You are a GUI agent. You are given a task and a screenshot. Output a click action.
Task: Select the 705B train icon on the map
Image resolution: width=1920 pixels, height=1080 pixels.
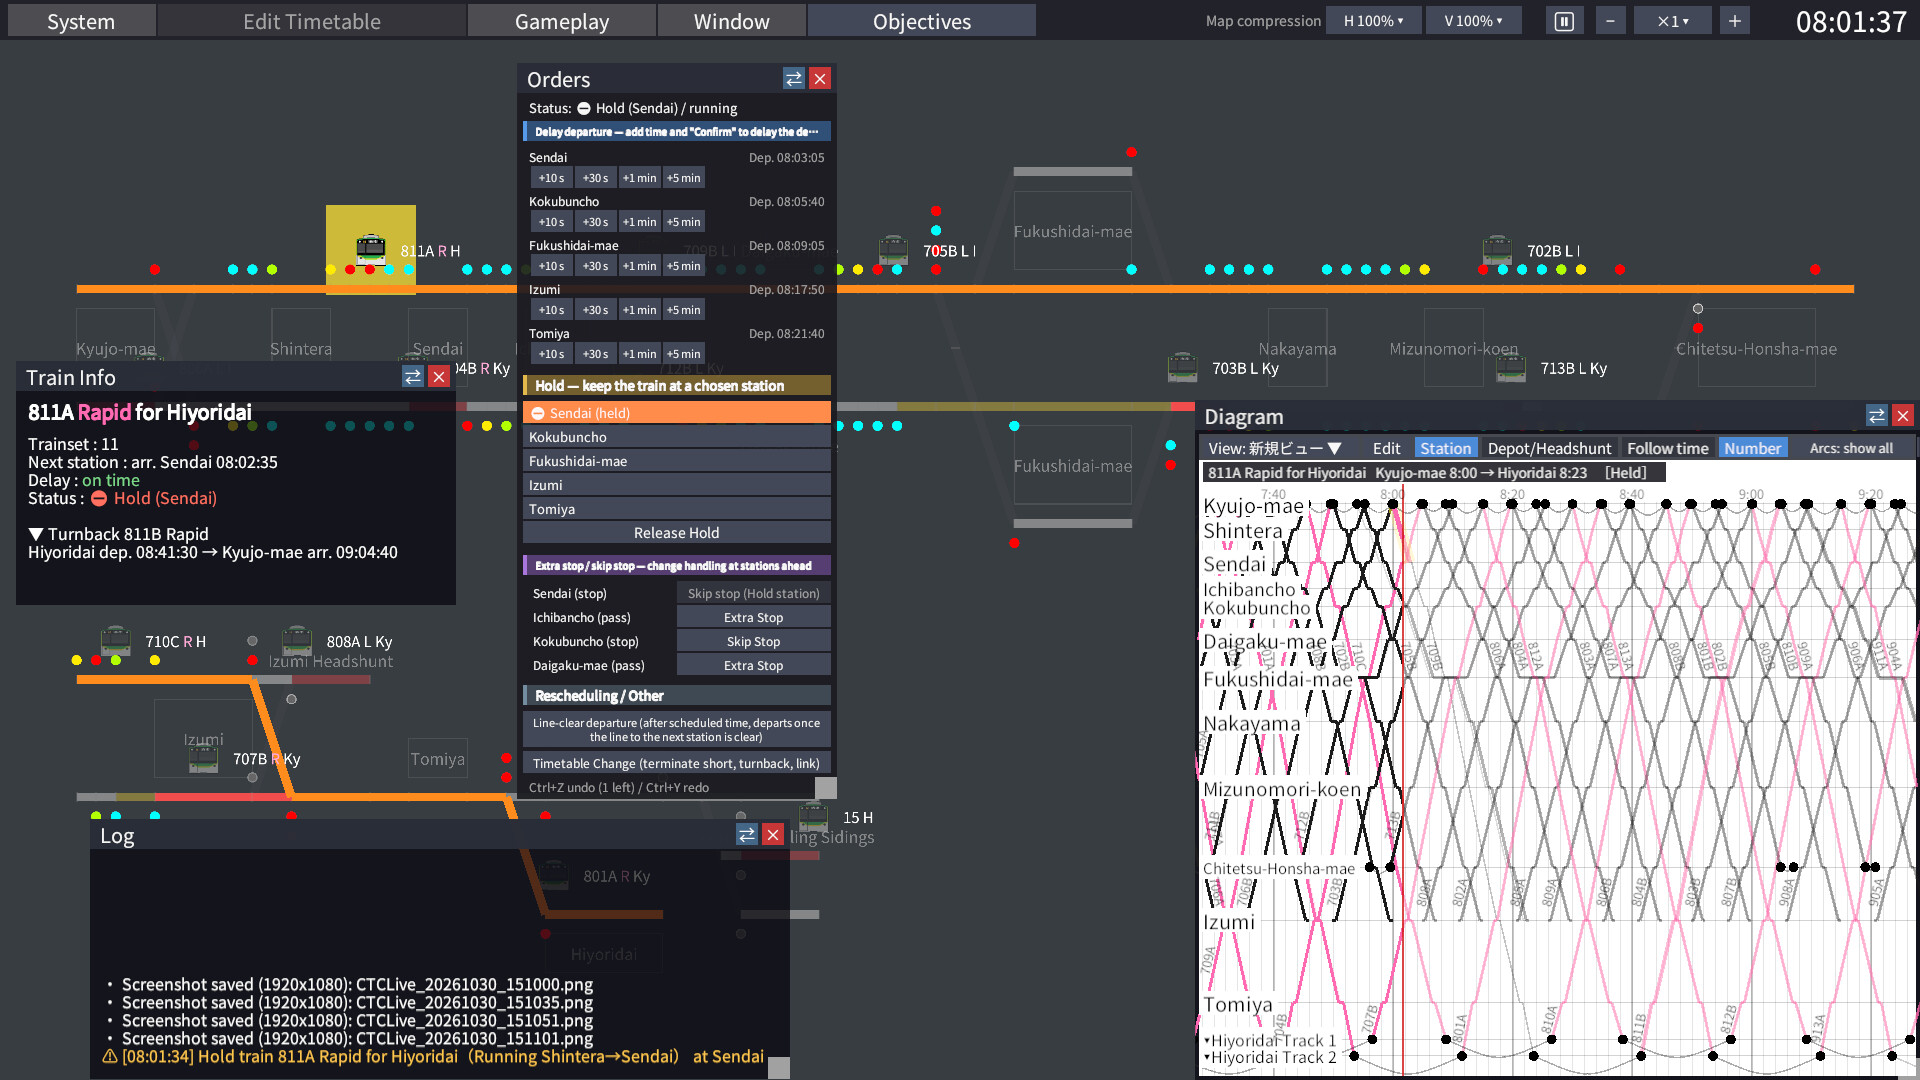click(893, 249)
